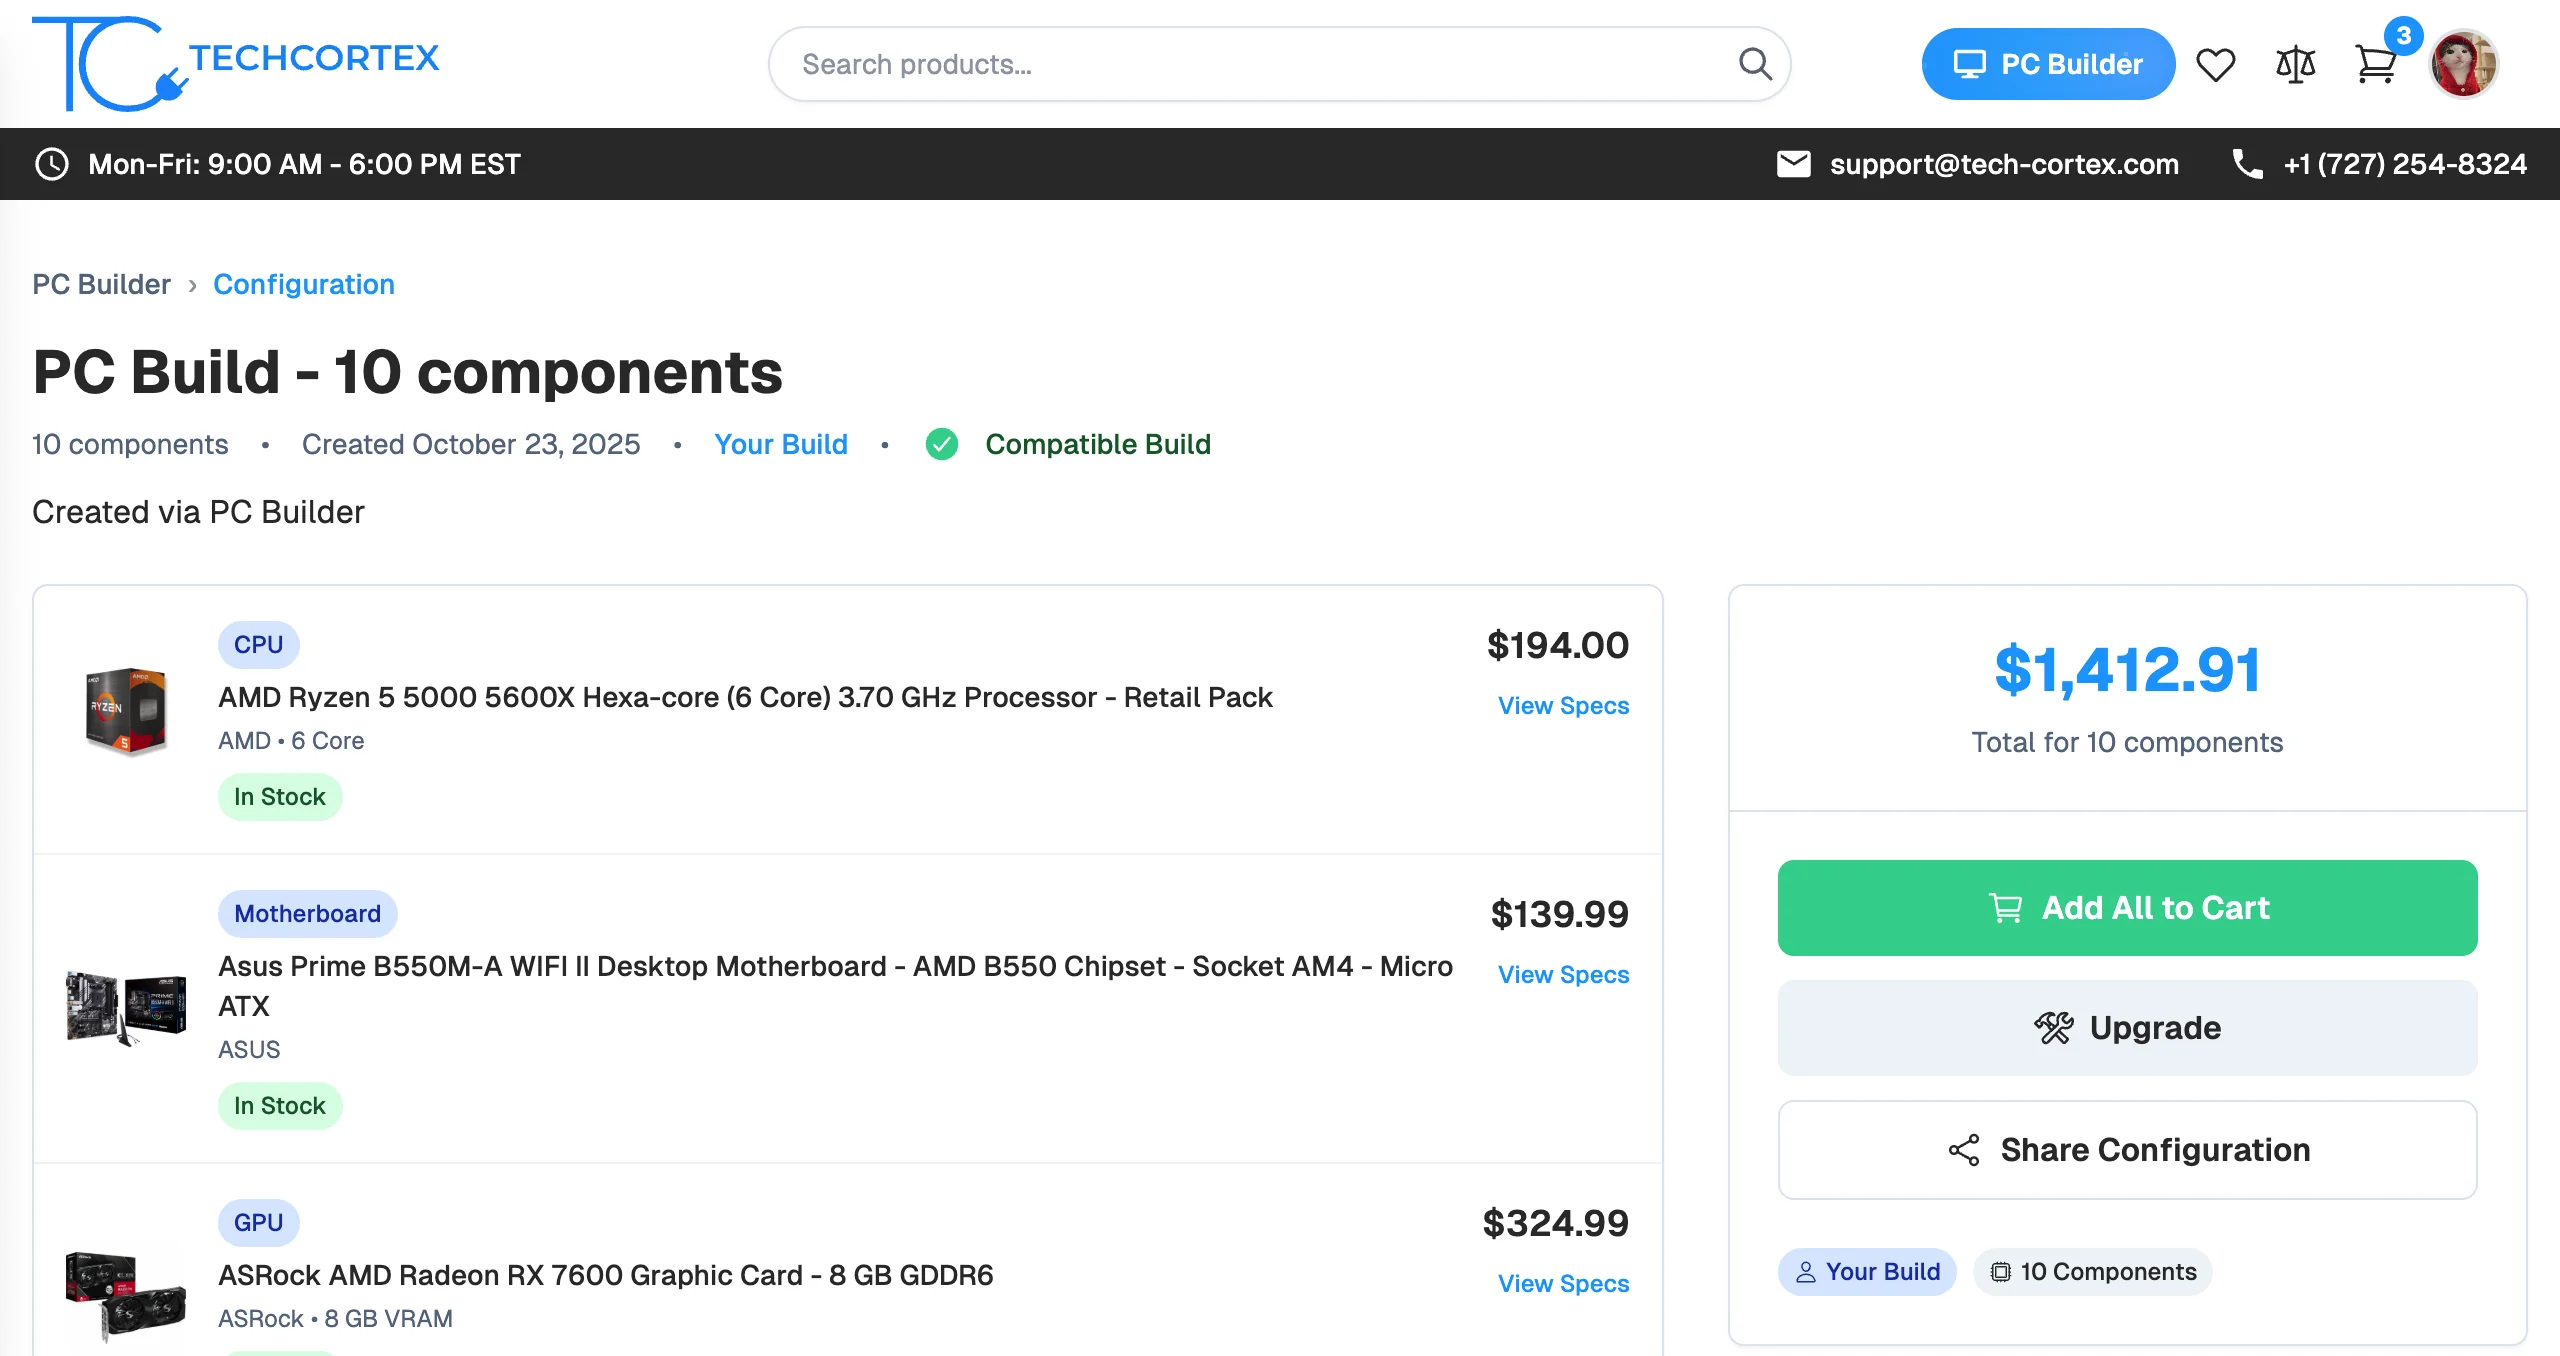Click the ASUS brand subtitle
2560x1356 pixels.
pyautogui.click(x=249, y=1050)
